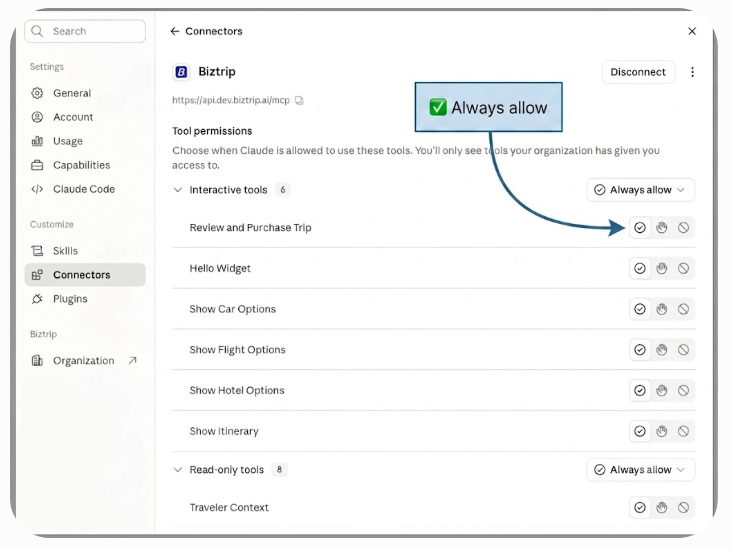Set Show Car Options to always allow
731x548 pixels.
[x=640, y=309]
